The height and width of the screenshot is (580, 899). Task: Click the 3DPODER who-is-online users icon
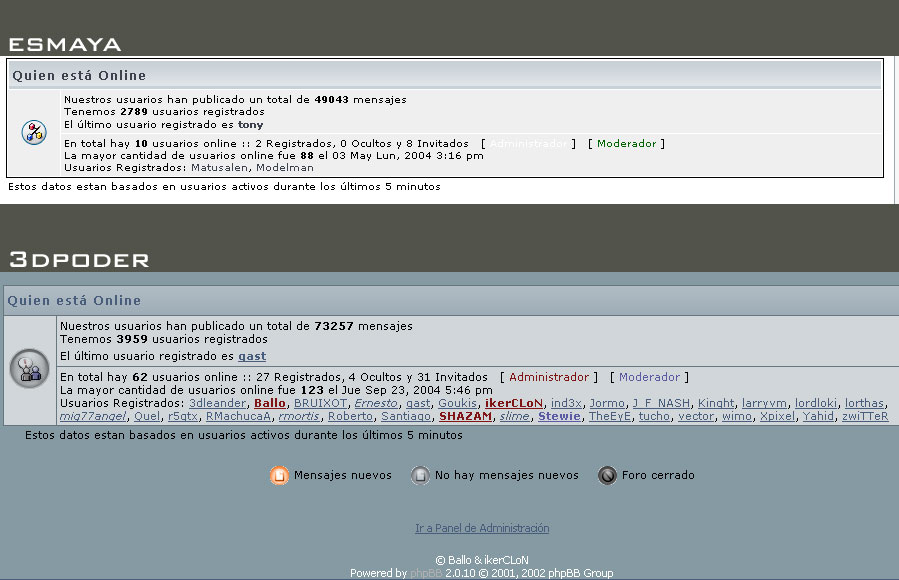click(30, 369)
